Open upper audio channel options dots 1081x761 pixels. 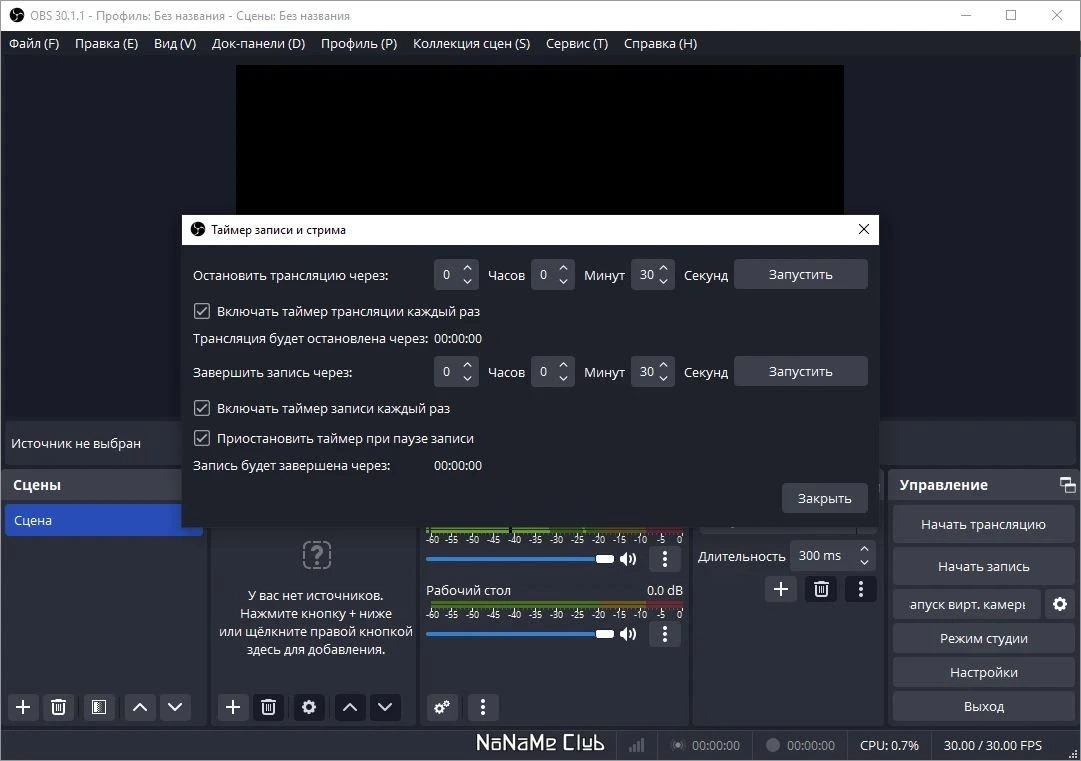pyautogui.click(x=665, y=559)
